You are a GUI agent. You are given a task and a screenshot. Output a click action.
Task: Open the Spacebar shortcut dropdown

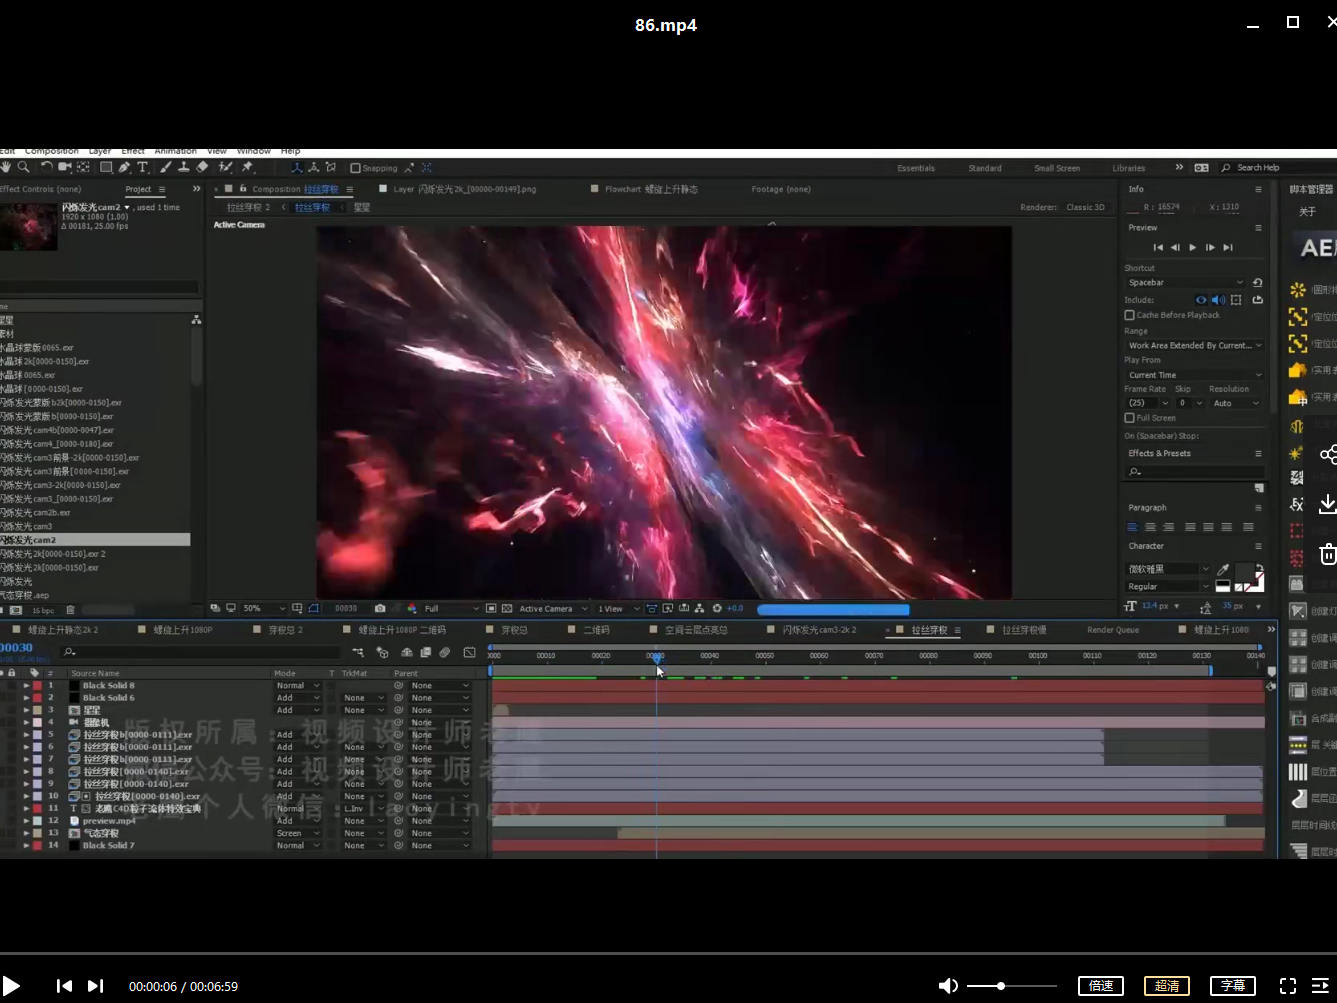point(1186,283)
